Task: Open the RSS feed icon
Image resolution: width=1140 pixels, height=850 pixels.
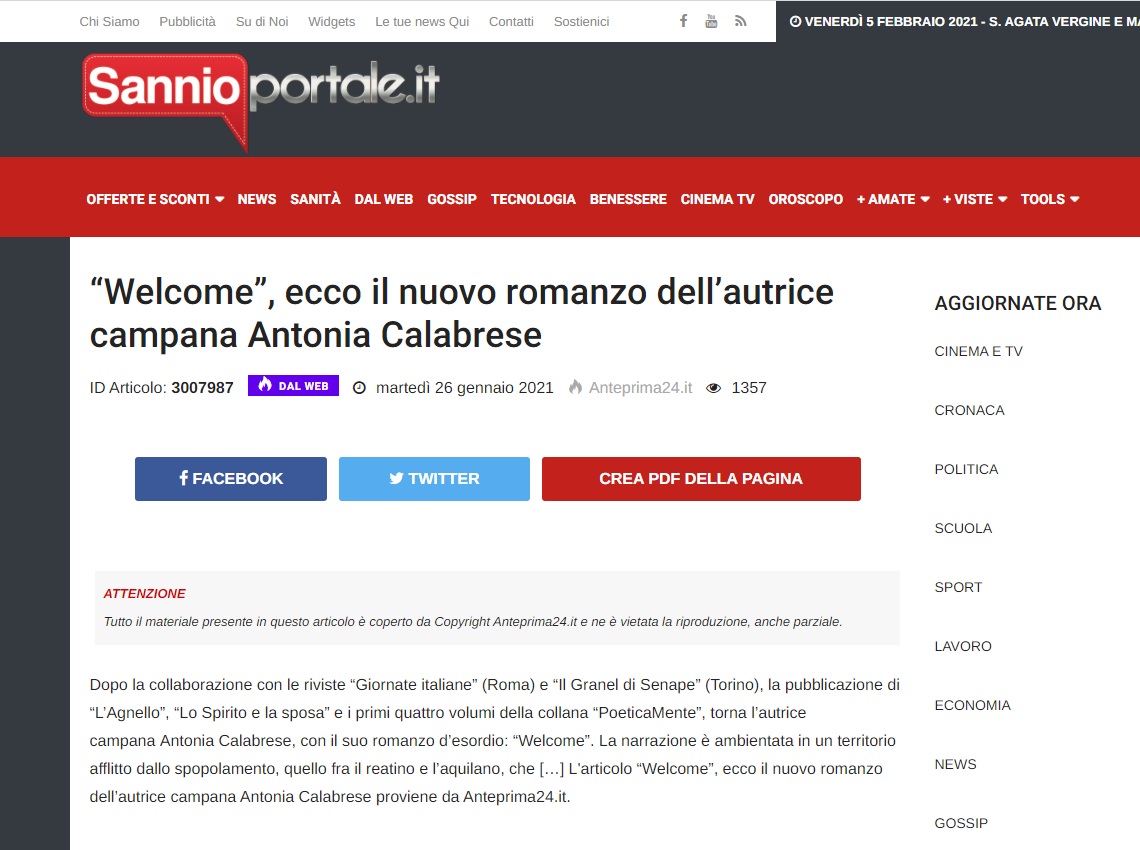Action: [740, 21]
